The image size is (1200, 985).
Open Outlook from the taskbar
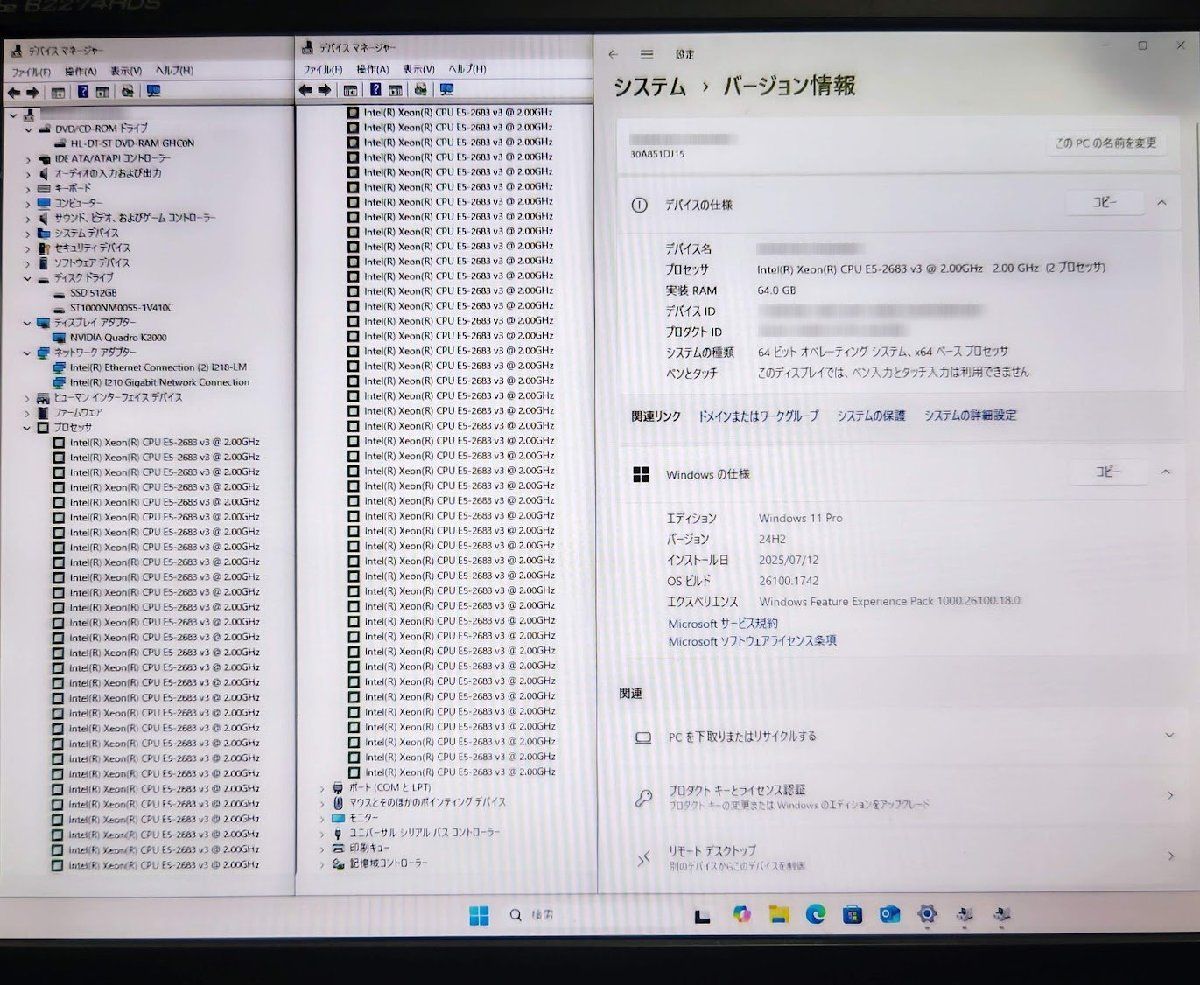coord(889,914)
